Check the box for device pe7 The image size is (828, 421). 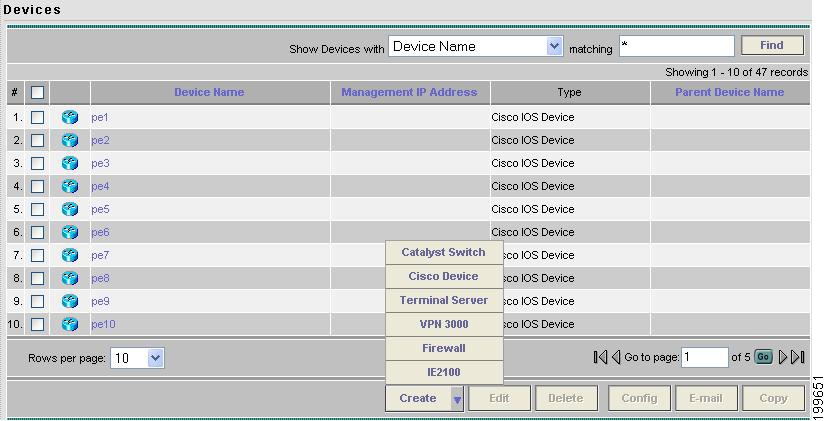point(37,255)
